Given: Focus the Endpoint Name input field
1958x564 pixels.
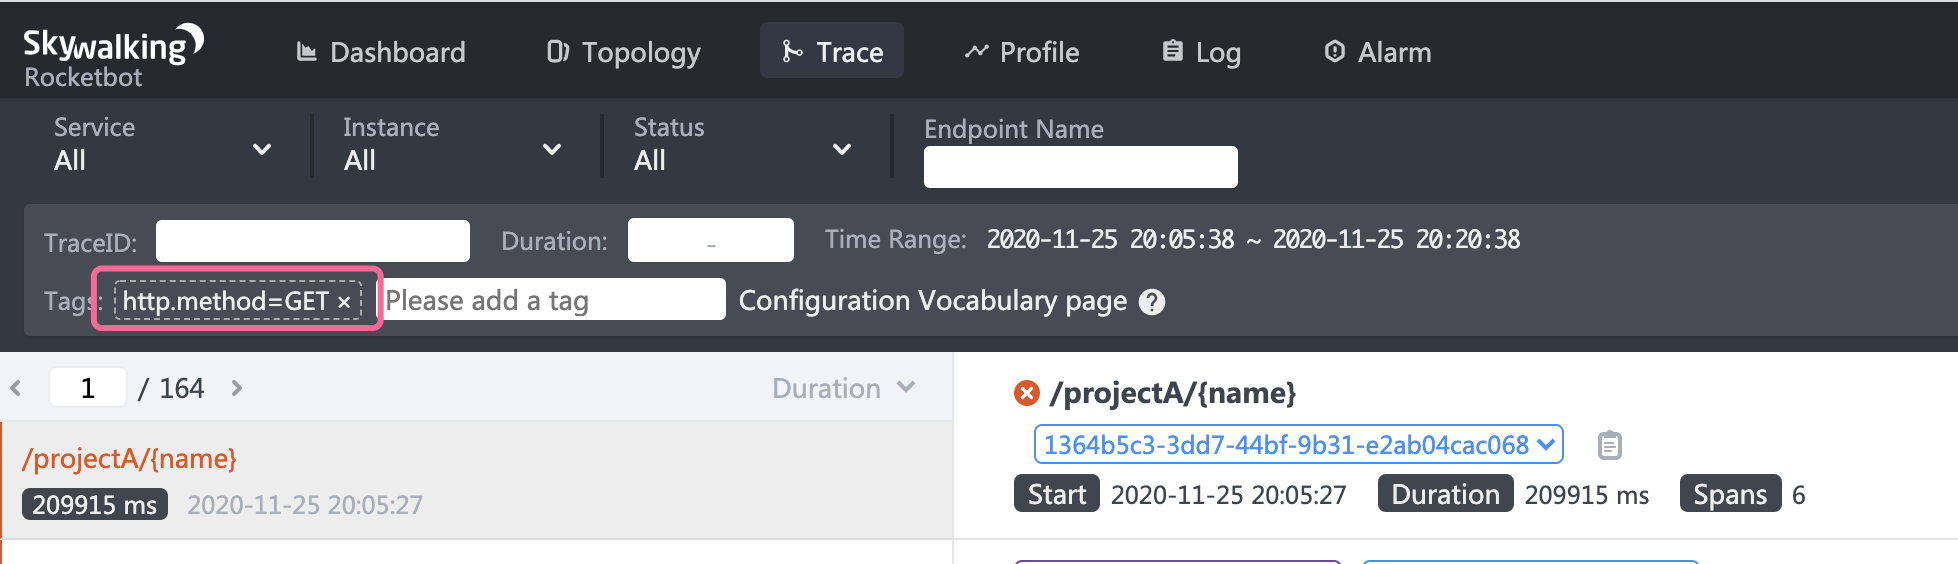Looking at the screenshot, I should coord(1080,167).
